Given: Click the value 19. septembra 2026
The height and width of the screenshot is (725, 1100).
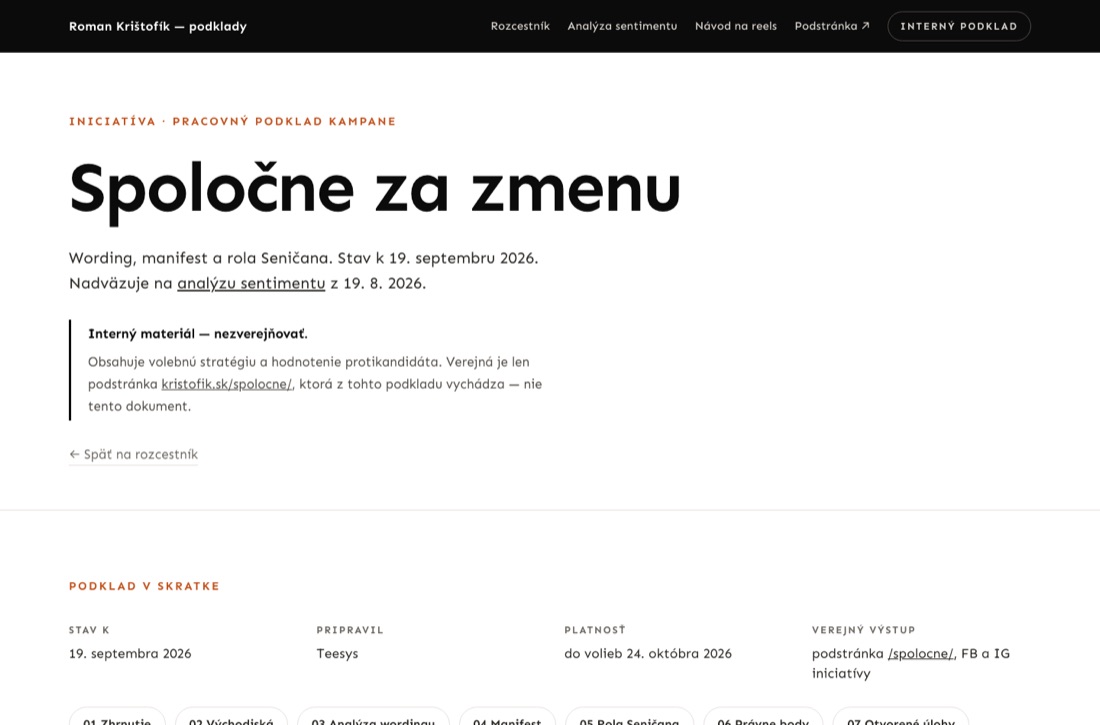Looking at the screenshot, I should point(130,653).
